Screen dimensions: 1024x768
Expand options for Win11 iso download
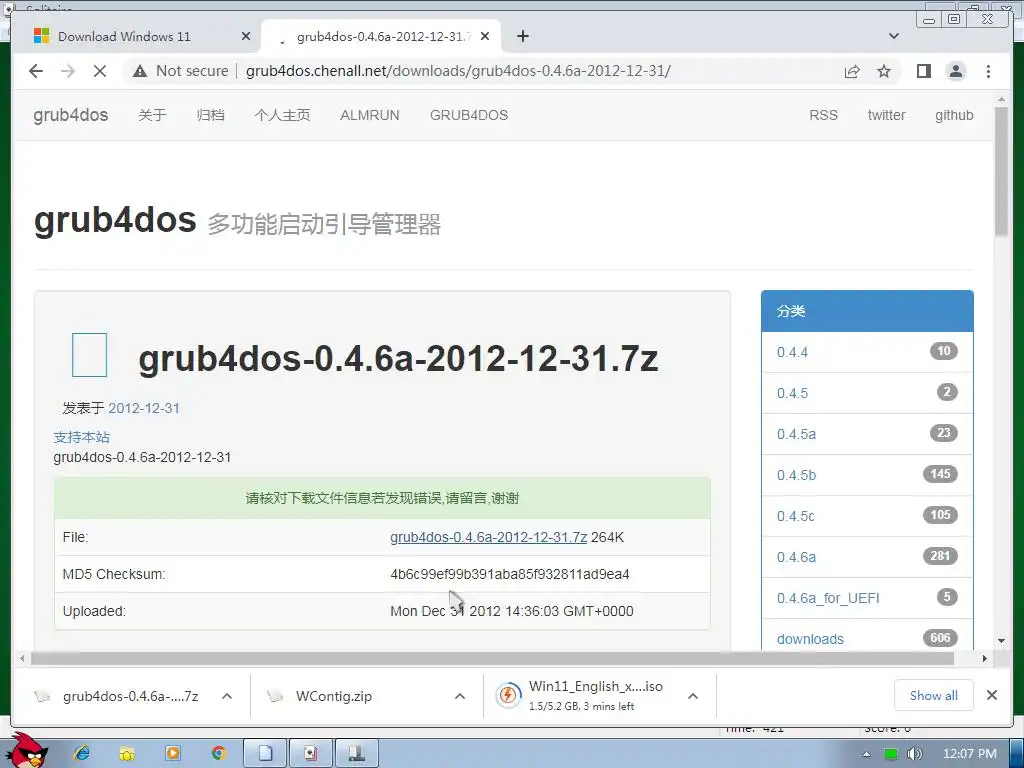pyautogui.click(x=693, y=696)
